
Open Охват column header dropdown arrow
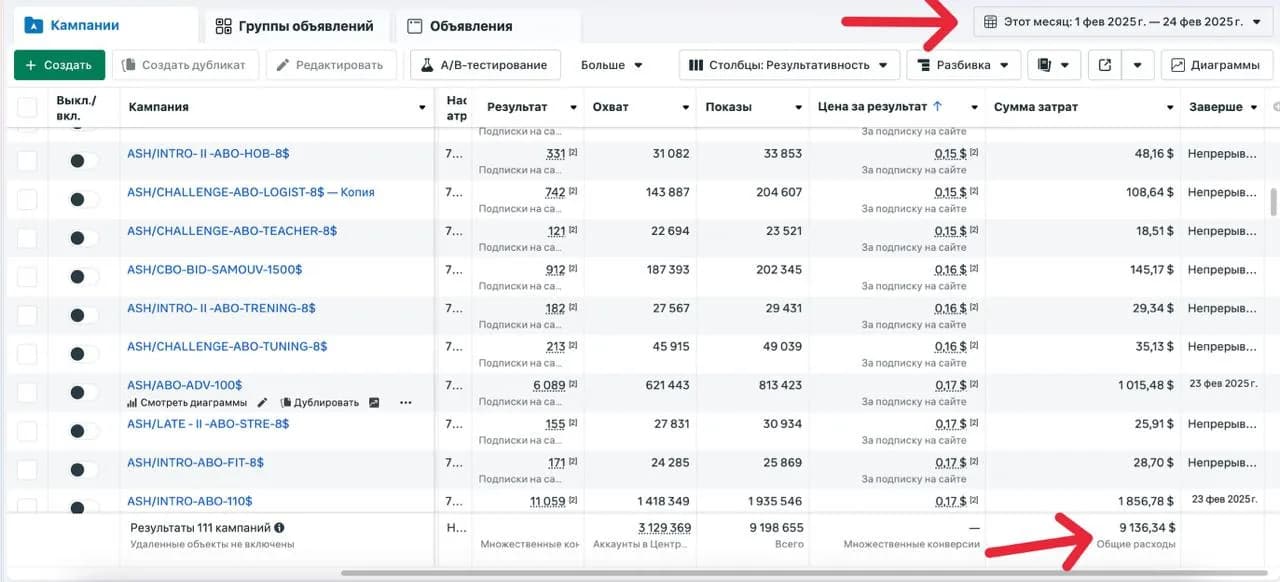pos(686,107)
